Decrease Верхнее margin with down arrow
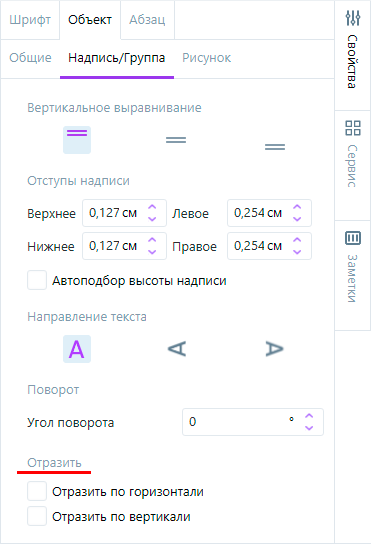Screen dimensions: 371x544 (152, 219)
